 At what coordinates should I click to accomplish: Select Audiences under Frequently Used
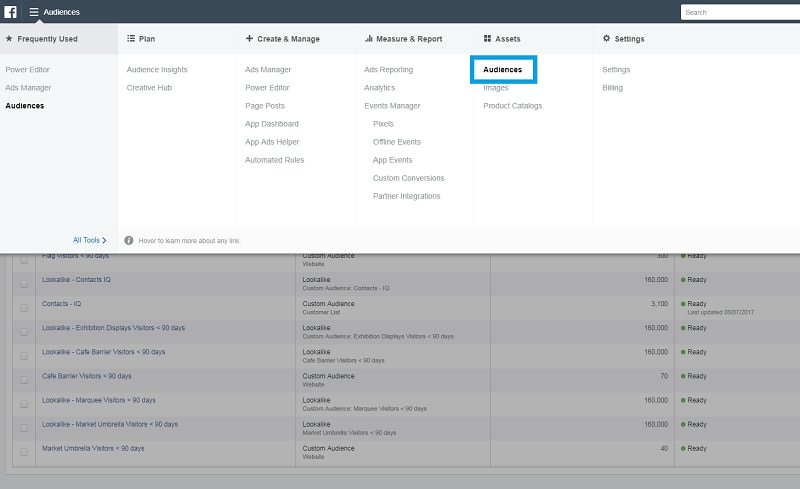pos(24,106)
